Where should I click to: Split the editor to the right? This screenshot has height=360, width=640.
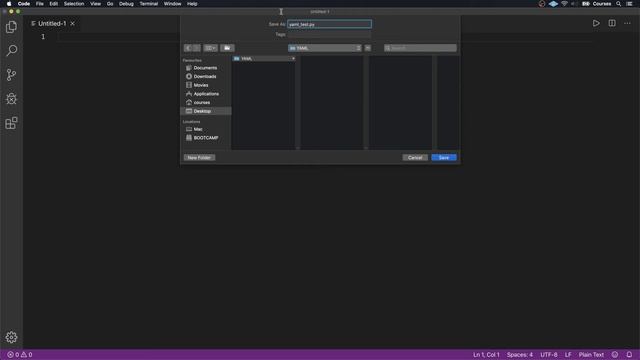tap(612, 23)
